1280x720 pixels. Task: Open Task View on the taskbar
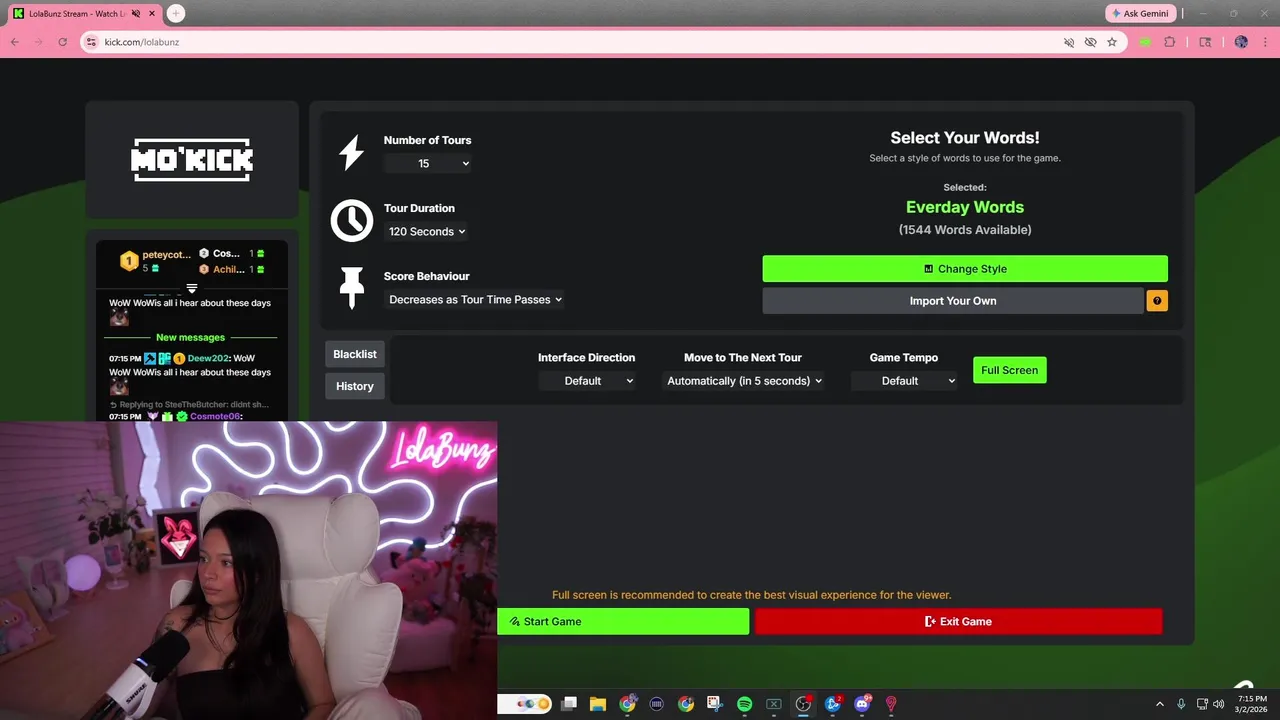(569, 704)
